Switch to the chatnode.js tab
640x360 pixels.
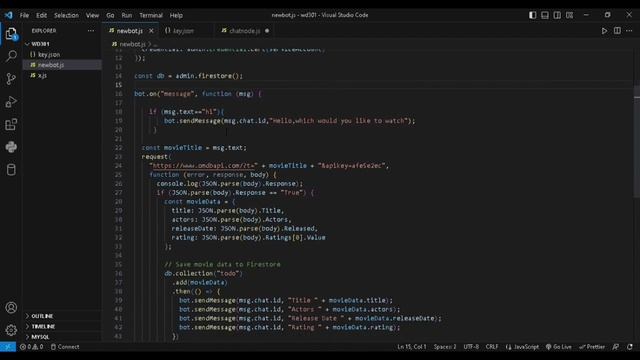tap(244, 31)
